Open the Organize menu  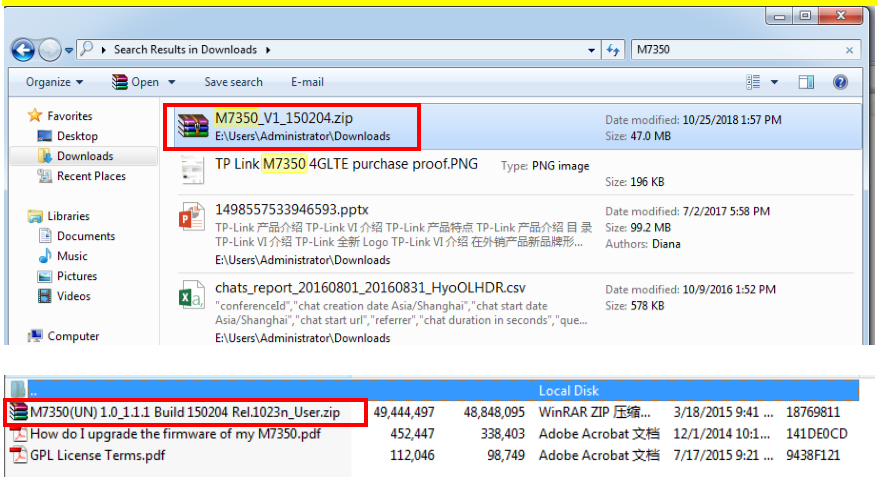tap(54, 82)
